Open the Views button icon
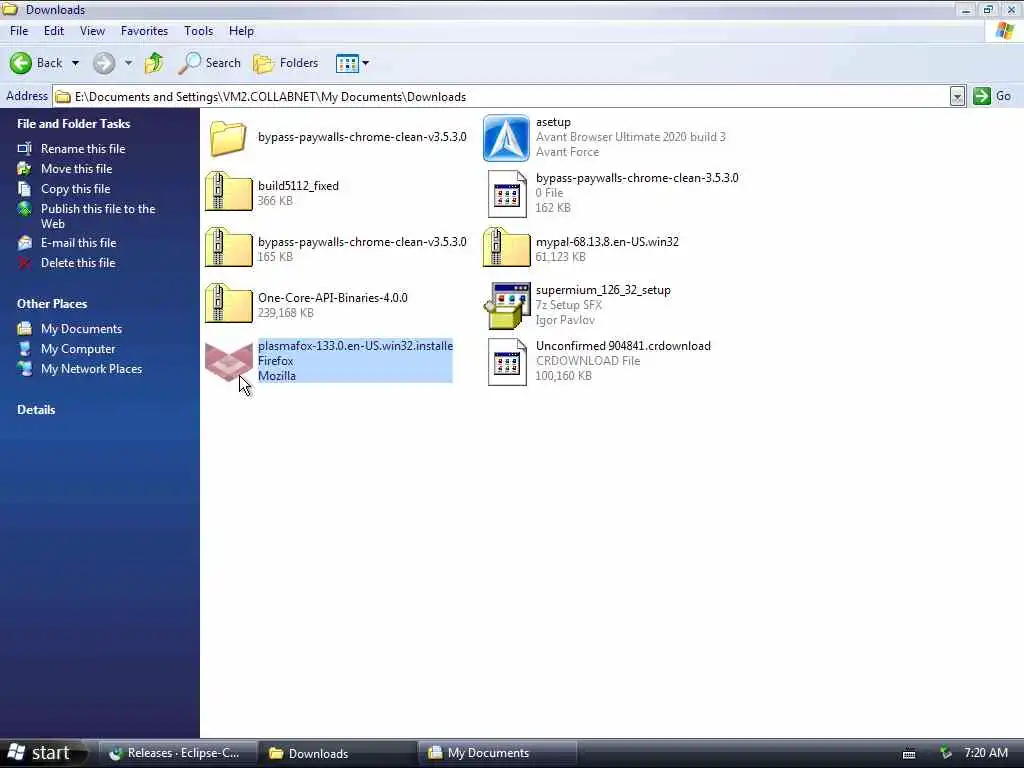Viewport: 1024px width, 768px height. pyautogui.click(x=347, y=63)
